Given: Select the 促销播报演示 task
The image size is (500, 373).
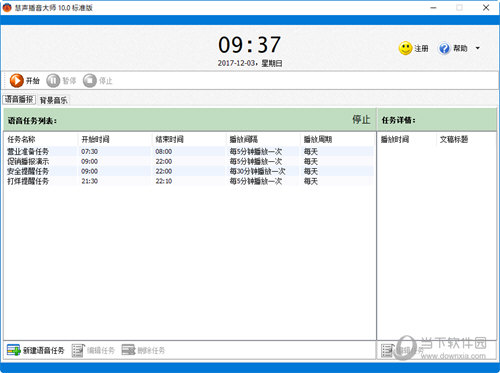Looking at the screenshot, I should tap(189, 161).
